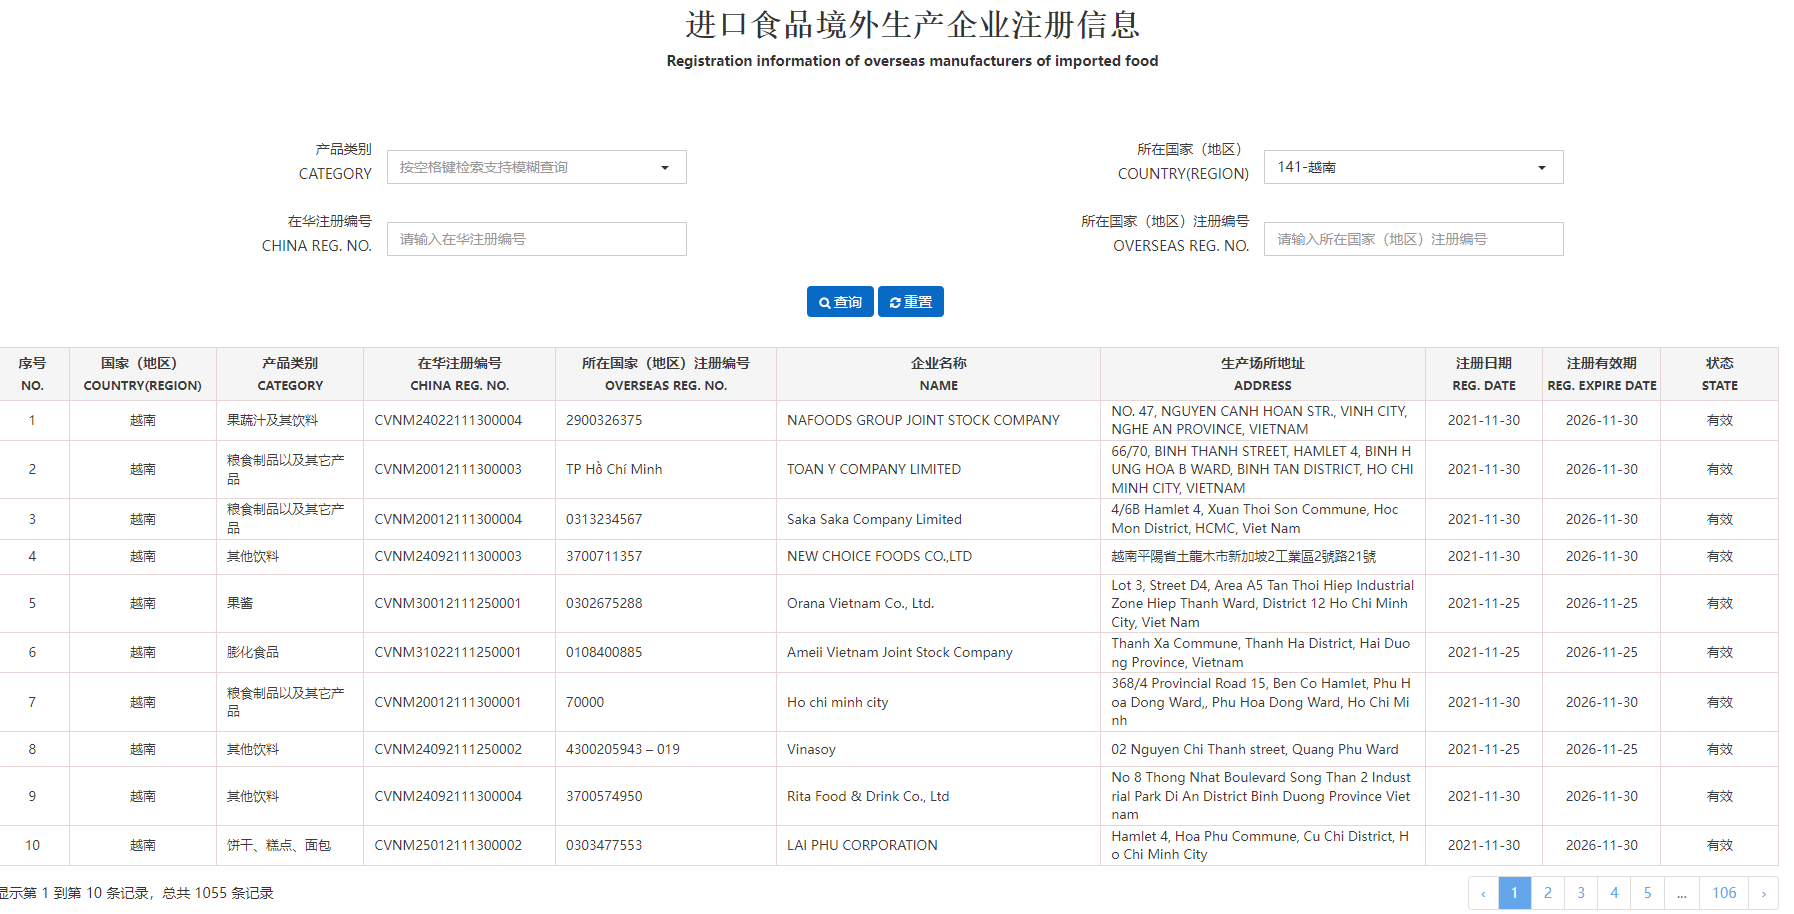Click the LAI PHU CORPORATION name cell

pyautogui.click(x=862, y=846)
